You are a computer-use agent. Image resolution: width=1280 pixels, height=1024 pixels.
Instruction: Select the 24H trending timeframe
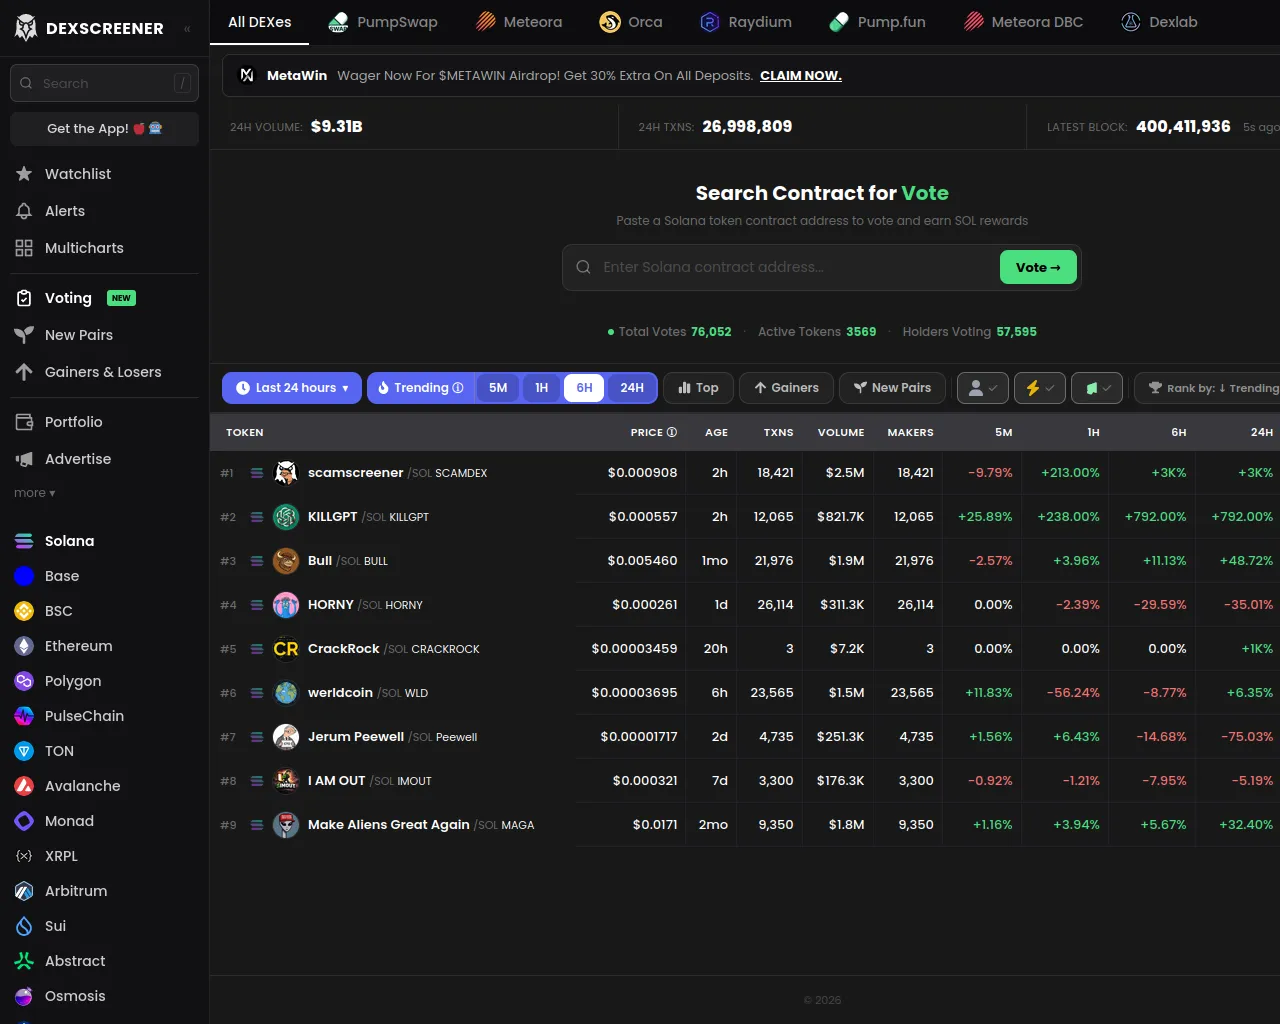[632, 388]
